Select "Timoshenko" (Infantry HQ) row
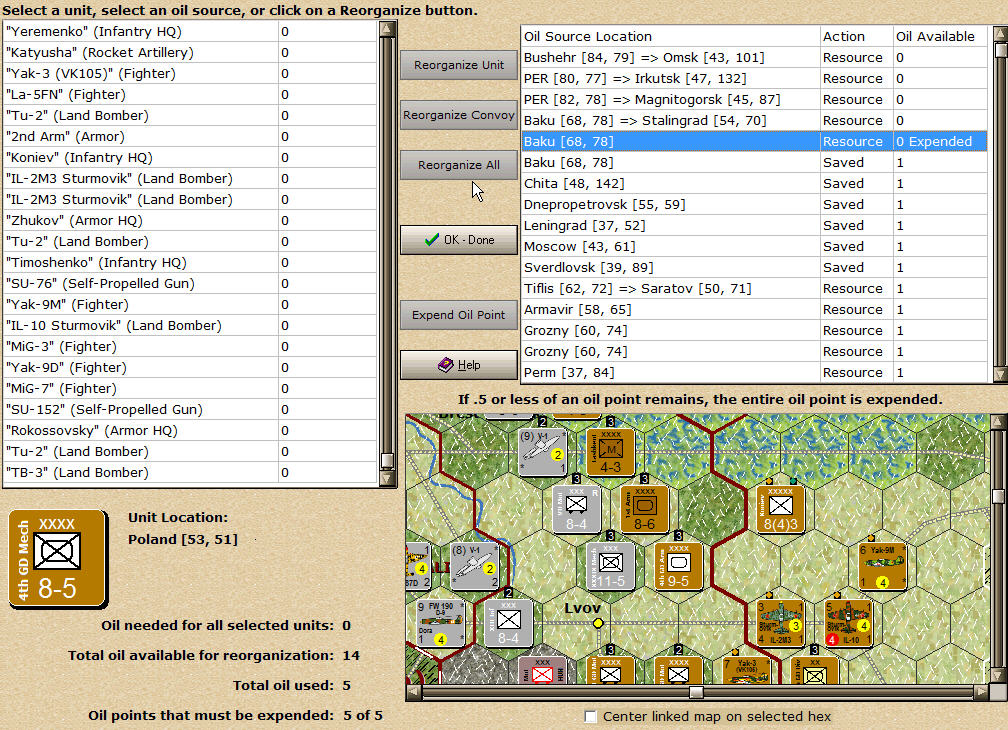1008x730 pixels. [190, 263]
